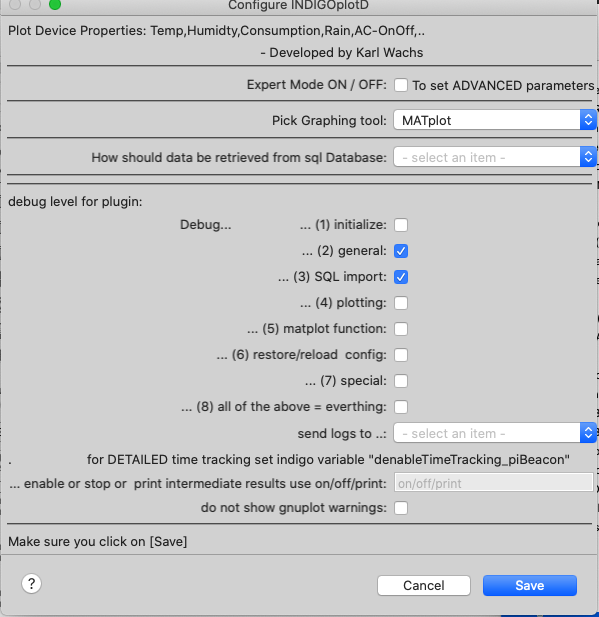This screenshot has height=617, width=599.
Task: Uncheck the (2) general debug box
Action: coord(401,251)
